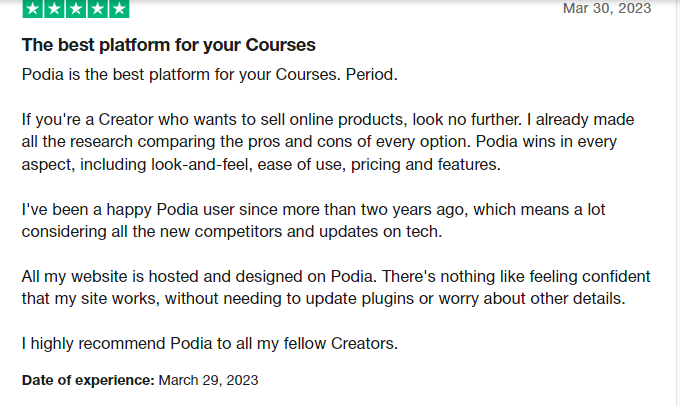Open review title 'The best platform for your Courses'
680x406 pixels.
pos(169,45)
